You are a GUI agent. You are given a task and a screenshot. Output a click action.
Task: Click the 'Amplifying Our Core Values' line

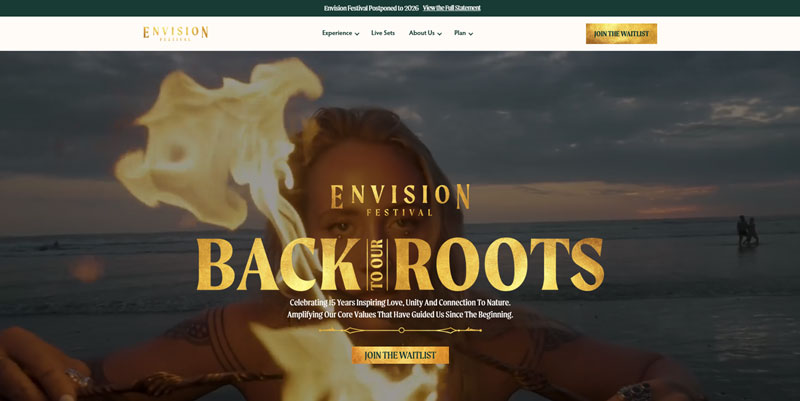coord(400,315)
